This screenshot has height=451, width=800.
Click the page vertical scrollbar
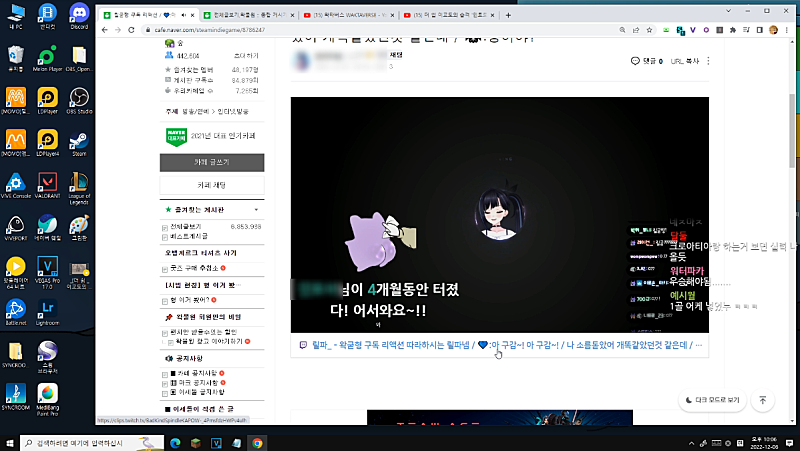[x=792, y=131]
